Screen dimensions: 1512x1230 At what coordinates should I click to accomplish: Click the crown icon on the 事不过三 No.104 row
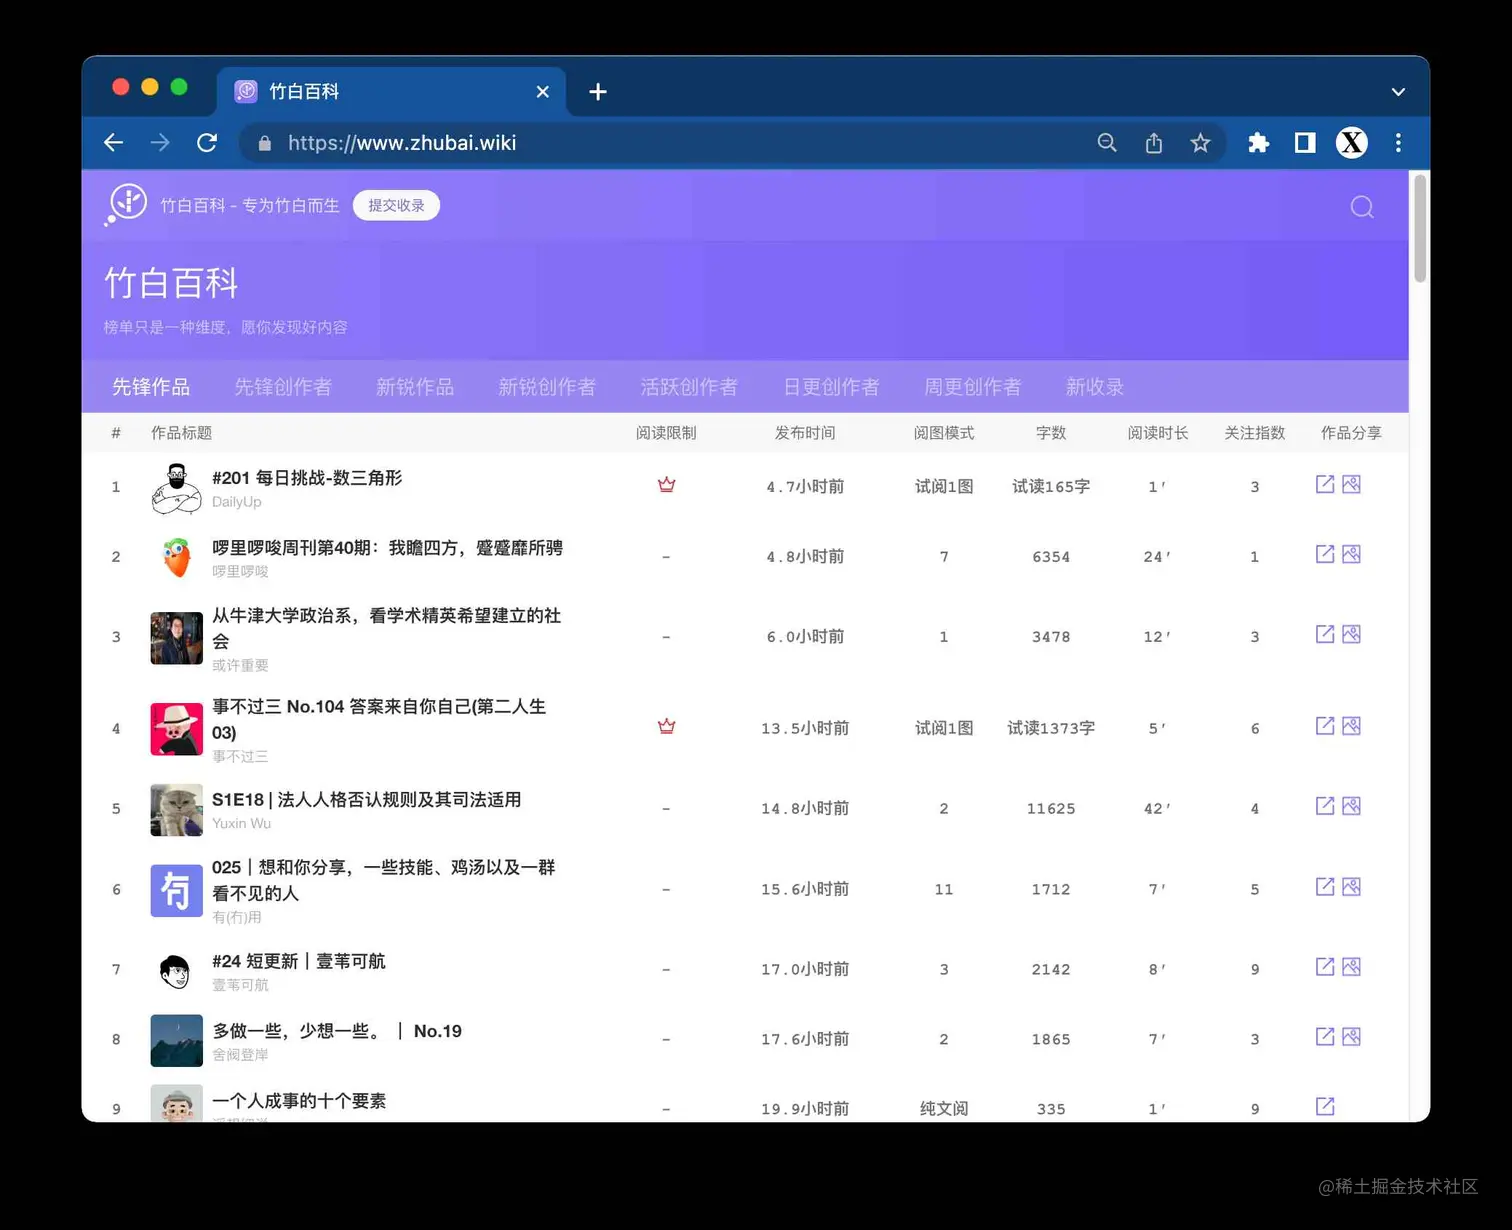pos(666,727)
